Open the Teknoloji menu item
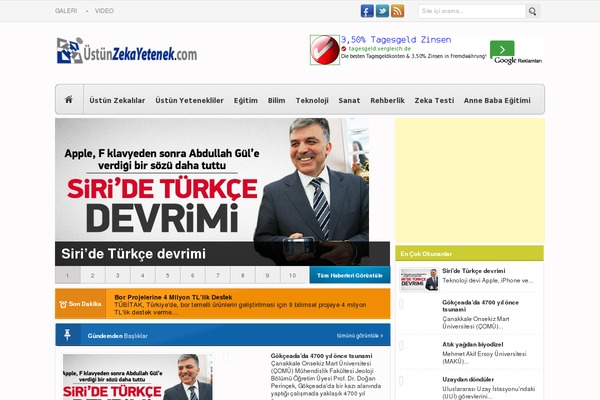Image resolution: width=600 pixels, height=400 pixels. coord(312,100)
